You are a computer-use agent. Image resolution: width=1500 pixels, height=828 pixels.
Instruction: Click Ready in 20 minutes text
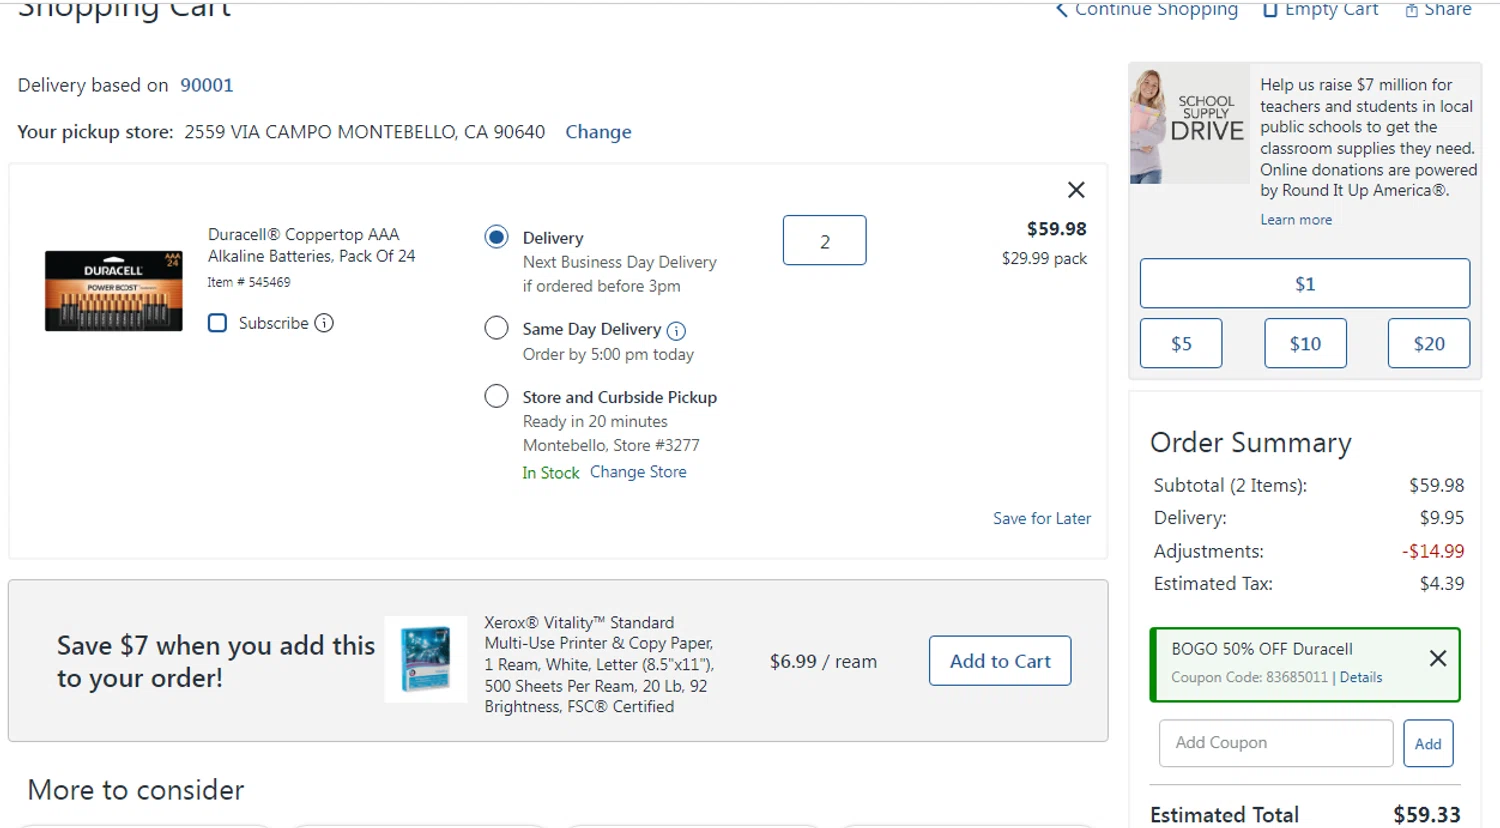tap(595, 421)
